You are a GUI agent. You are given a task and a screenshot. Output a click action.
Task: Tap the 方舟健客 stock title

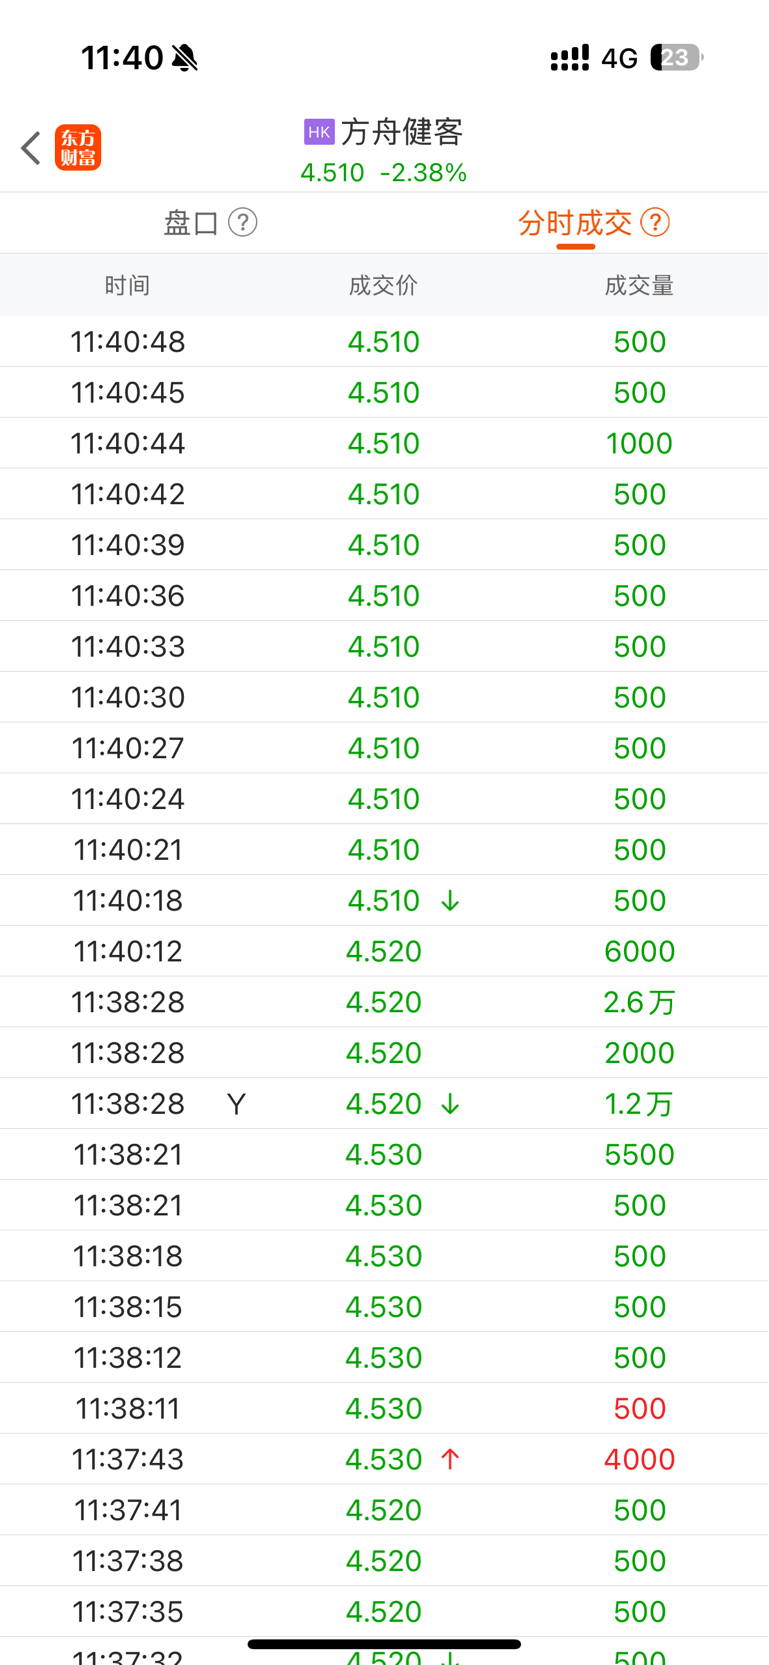tap(402, 132)
